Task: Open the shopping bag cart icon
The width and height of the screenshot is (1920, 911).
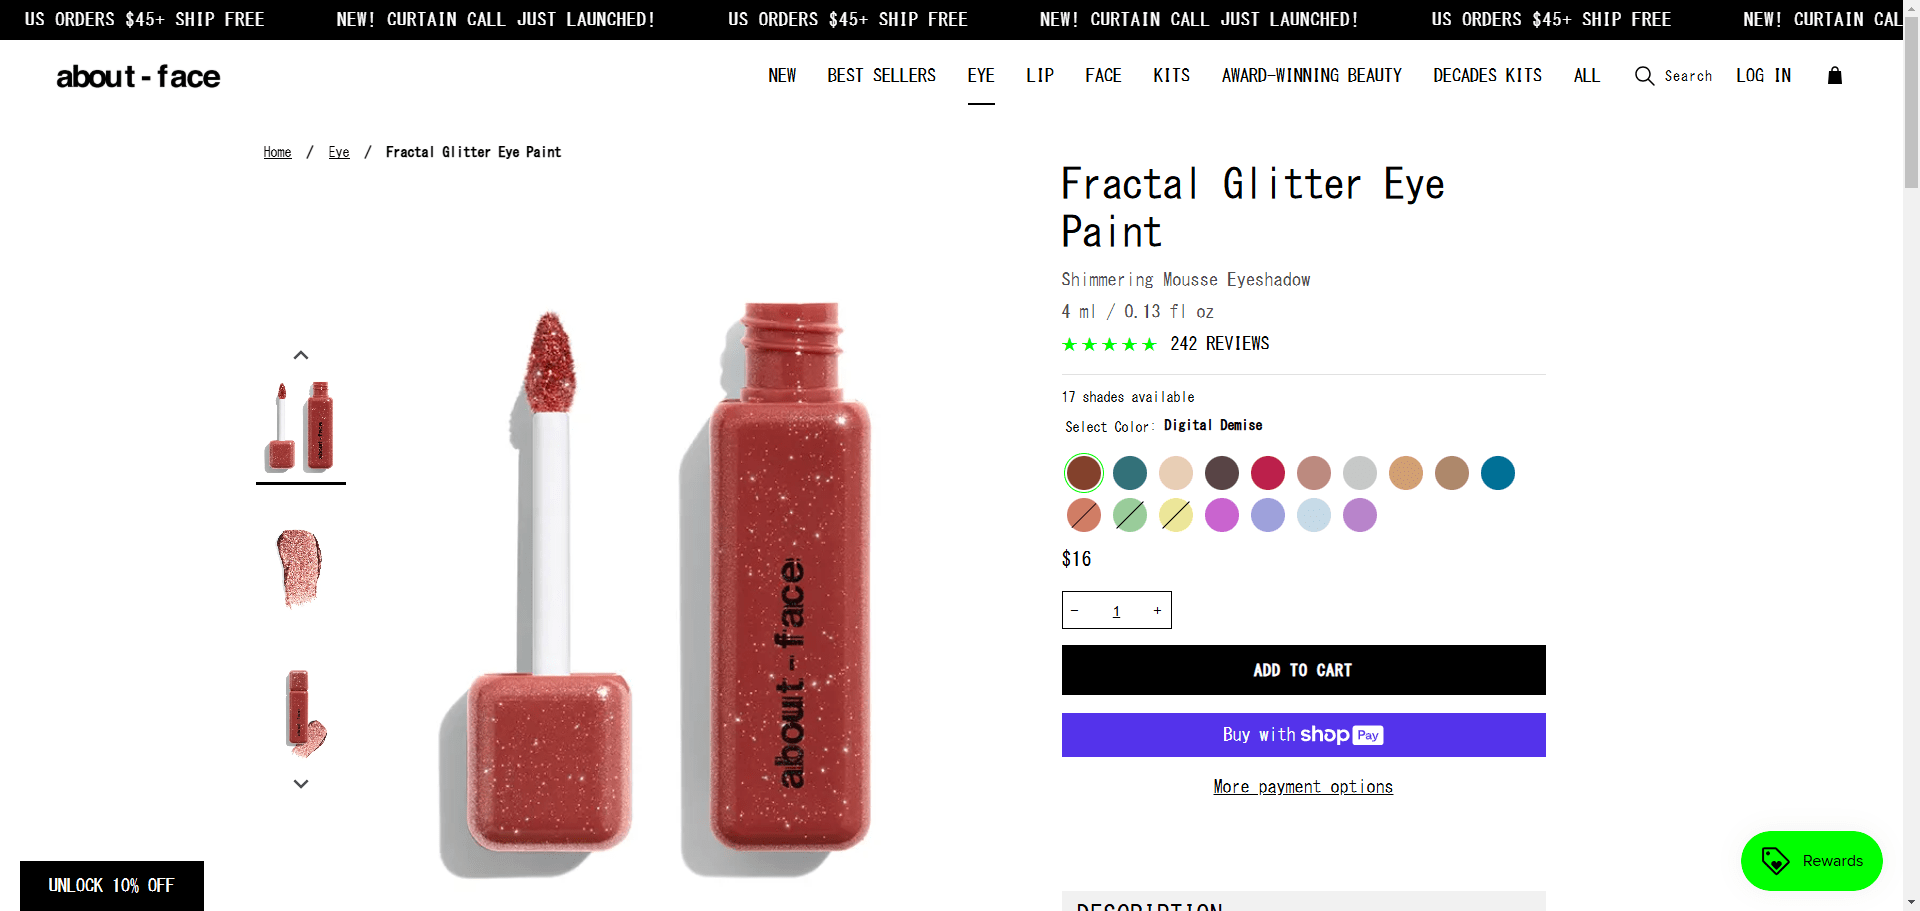Action: 1835,75
